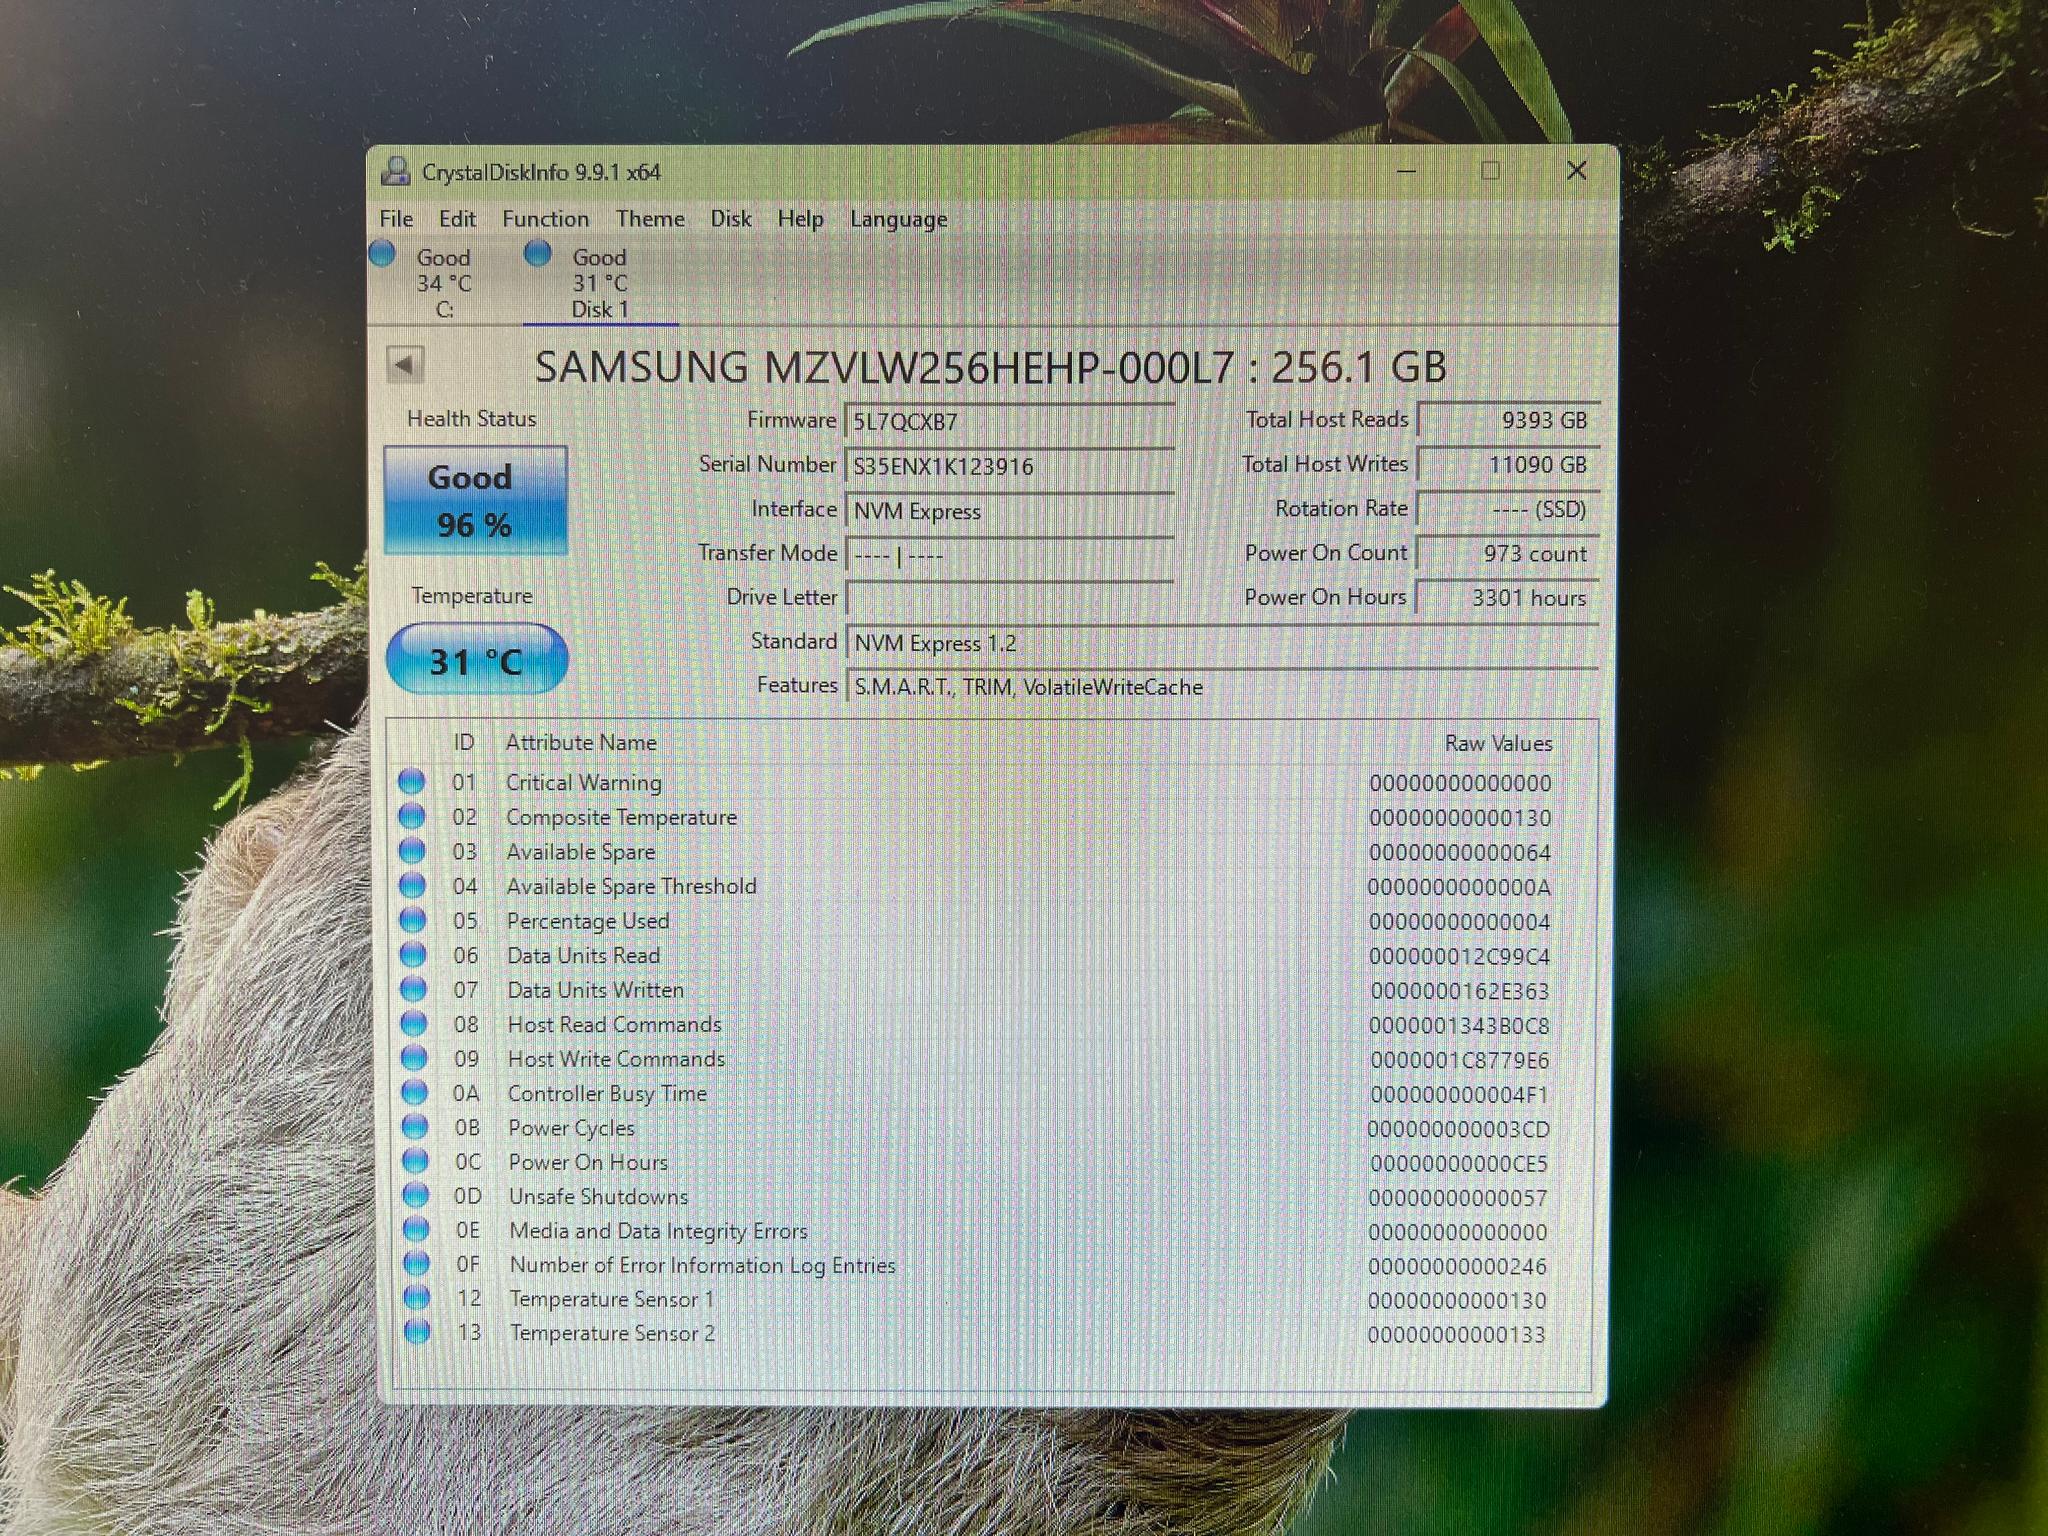Click status orb beside Controller Busy Time
The image size is (2048, 1536).
click(x=414, y=1092)
